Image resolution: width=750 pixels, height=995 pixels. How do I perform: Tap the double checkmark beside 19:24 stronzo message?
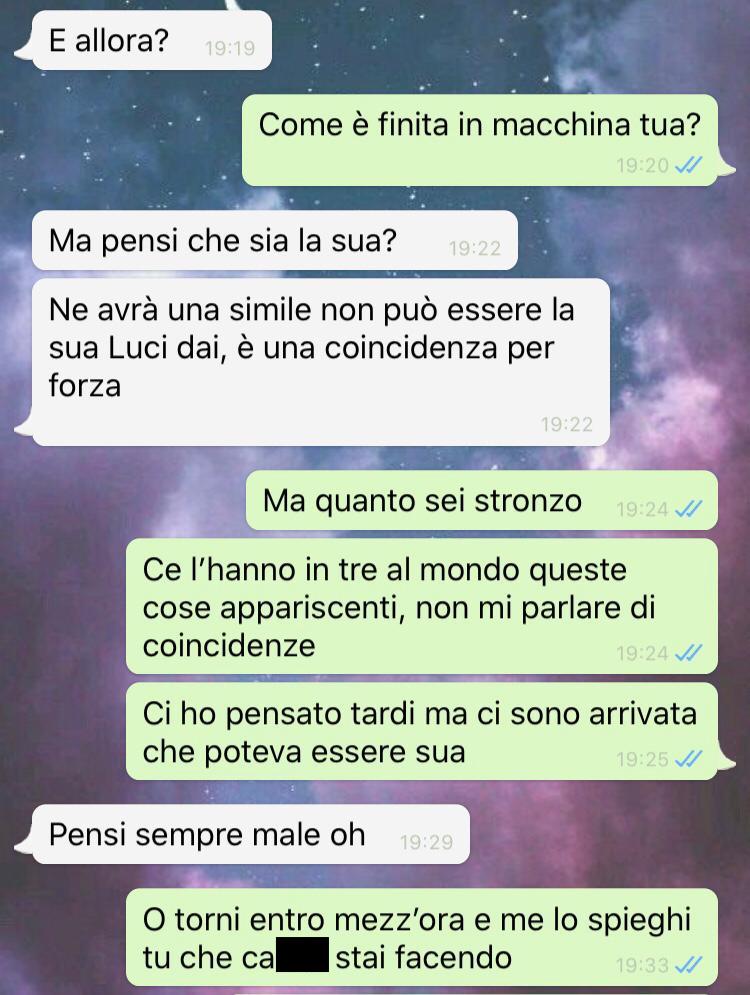[688, 509]
